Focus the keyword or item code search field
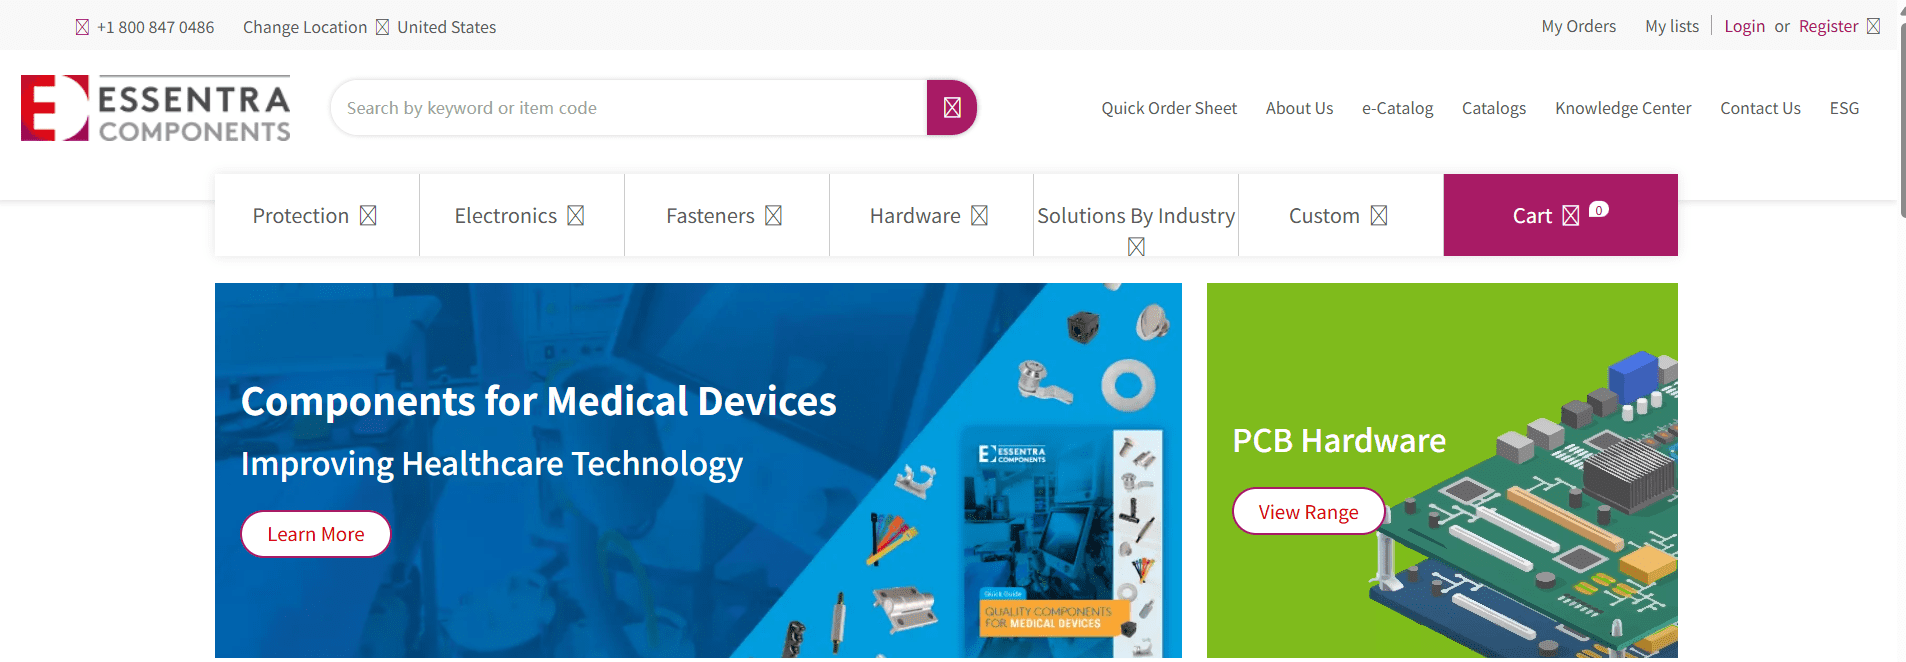Screen dimensions: 1906x662 [630, 108]
